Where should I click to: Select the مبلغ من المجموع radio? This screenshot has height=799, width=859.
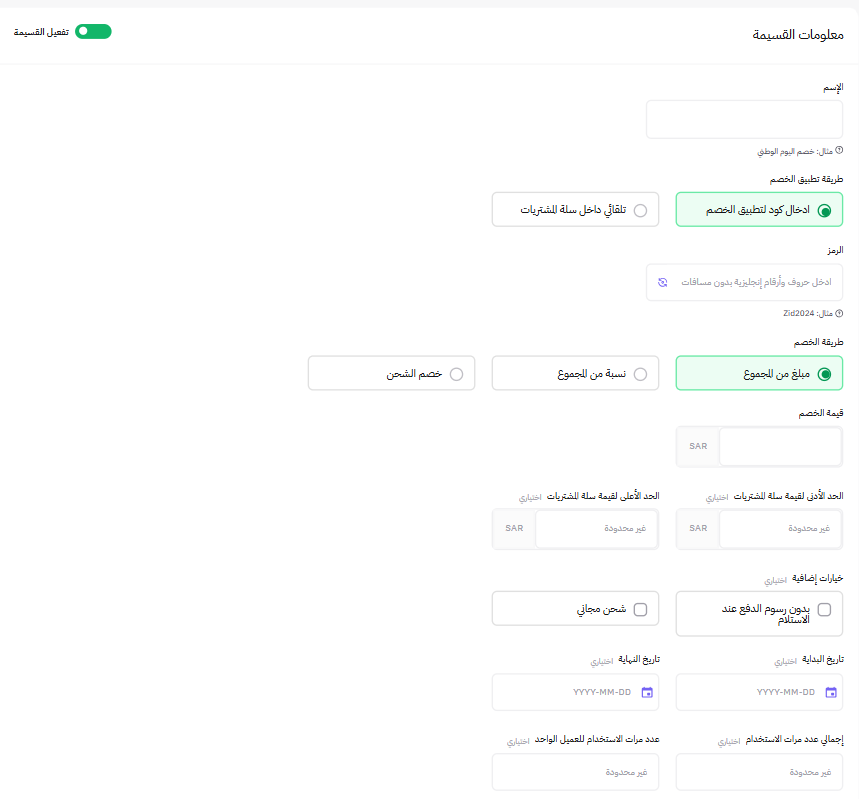(x=825, y=372)
